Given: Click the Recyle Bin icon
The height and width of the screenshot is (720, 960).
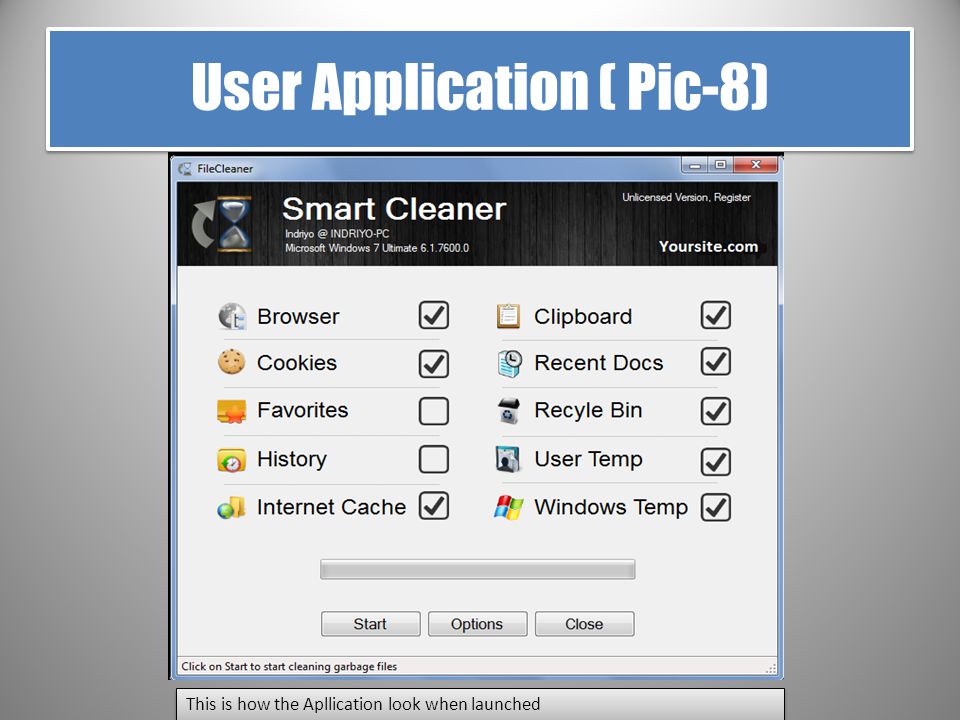Looking at the screenshot, I should [x=509, y=411].
